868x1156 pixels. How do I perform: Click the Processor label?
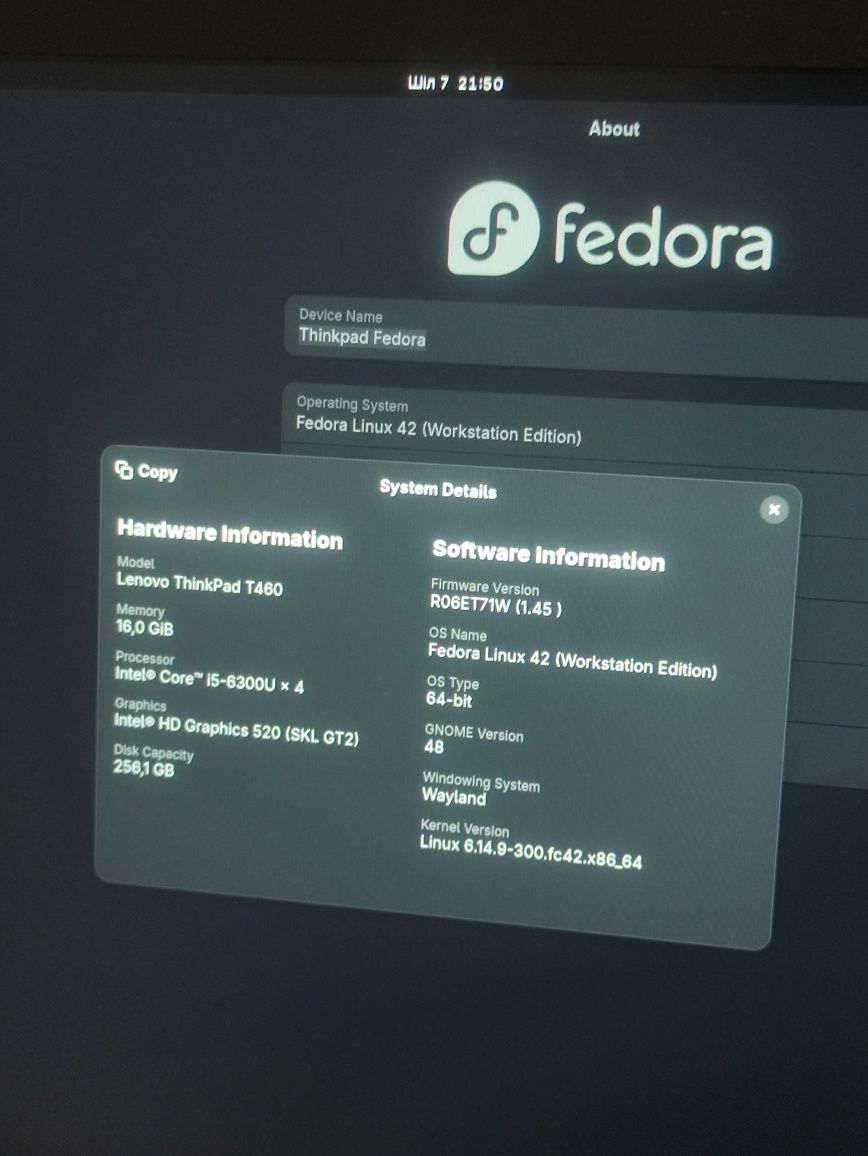click(x=145, y=658)
